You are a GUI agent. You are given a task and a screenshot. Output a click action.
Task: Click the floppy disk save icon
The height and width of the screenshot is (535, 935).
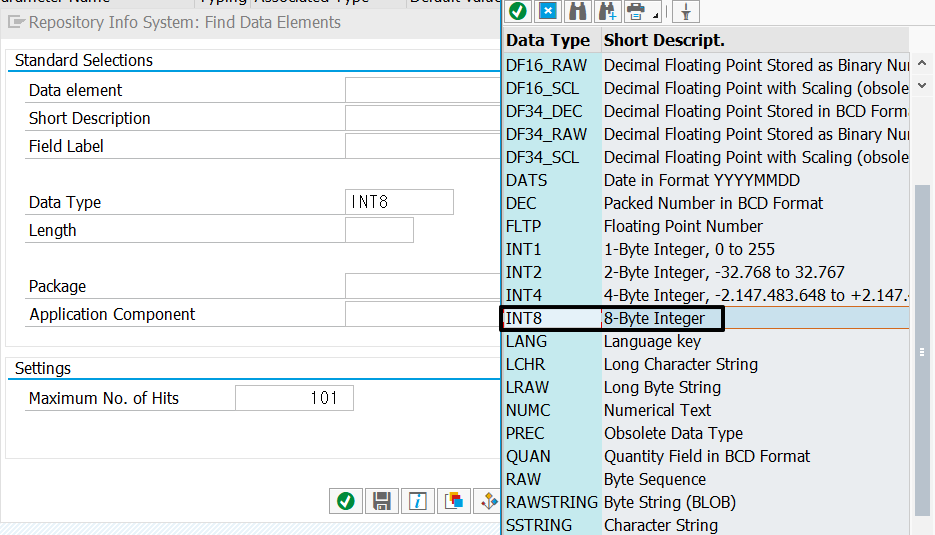click(x=381, y=501)
